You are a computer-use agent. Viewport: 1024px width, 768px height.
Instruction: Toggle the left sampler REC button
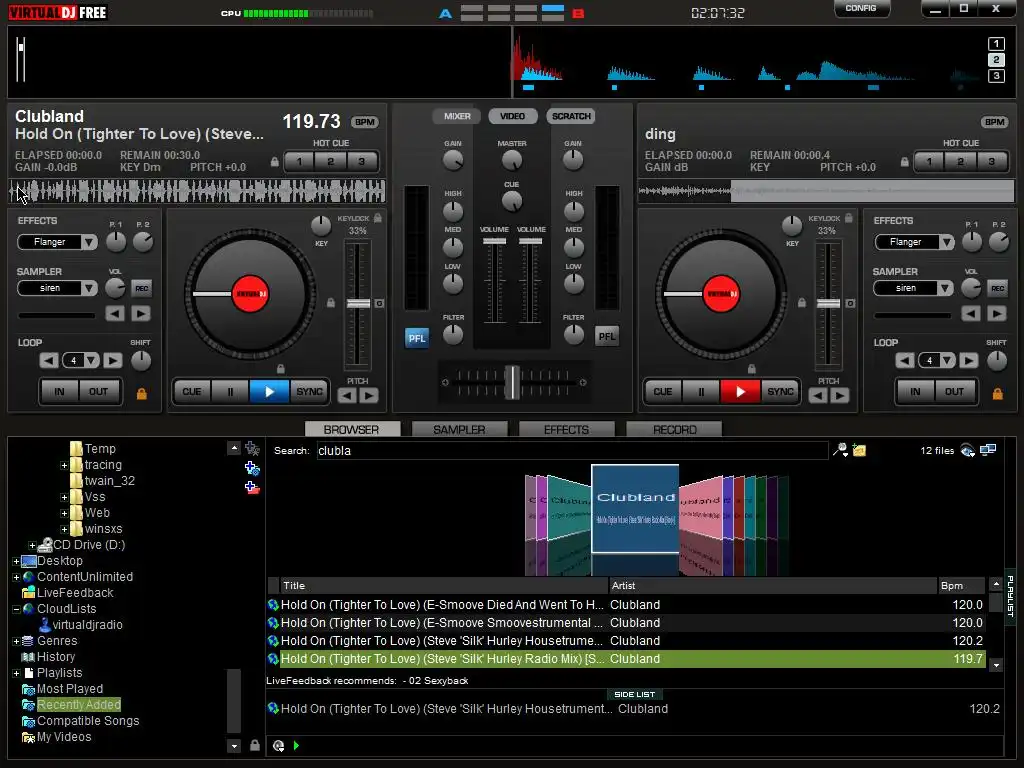coord(142,288)
